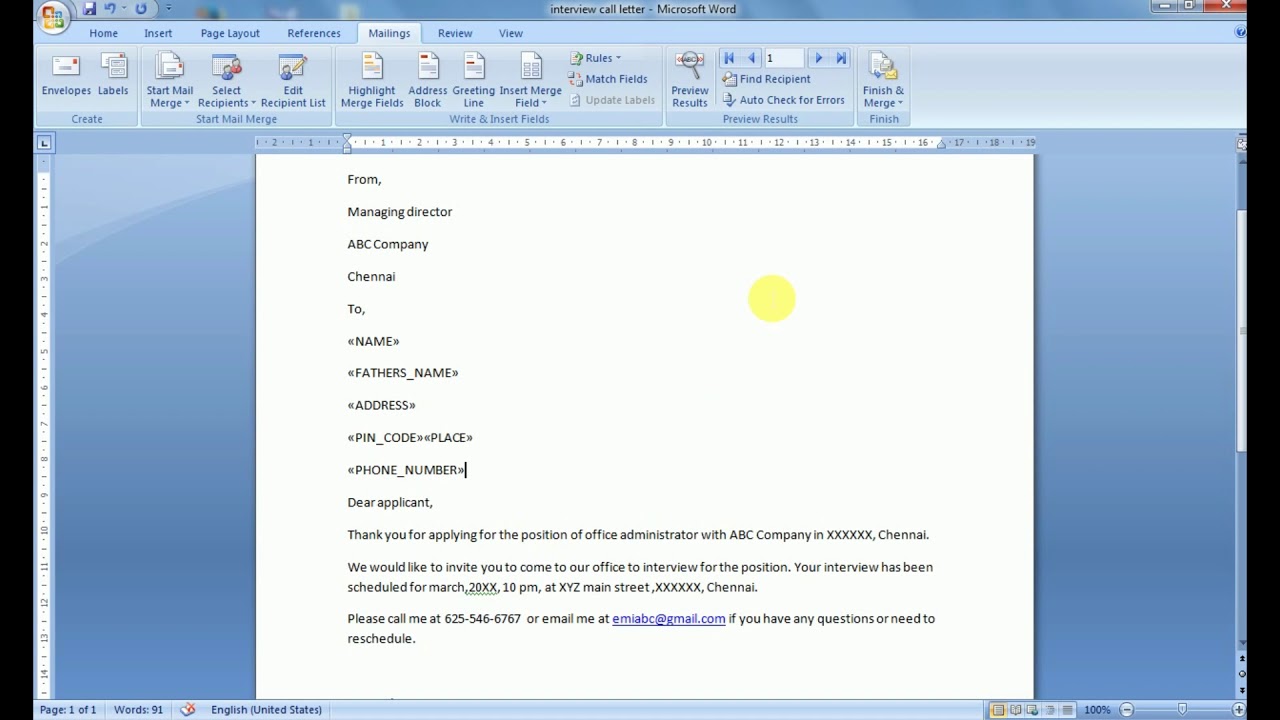Viewport: 1280px width, 720px height.
Task: Click Edit Recipient List
Action: [x=293, y=80]
